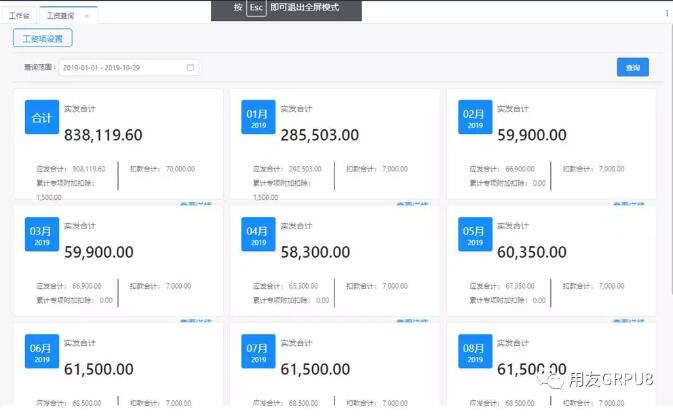
Task: Open the three-dot menu at top right
Action: tap(666, 15)
